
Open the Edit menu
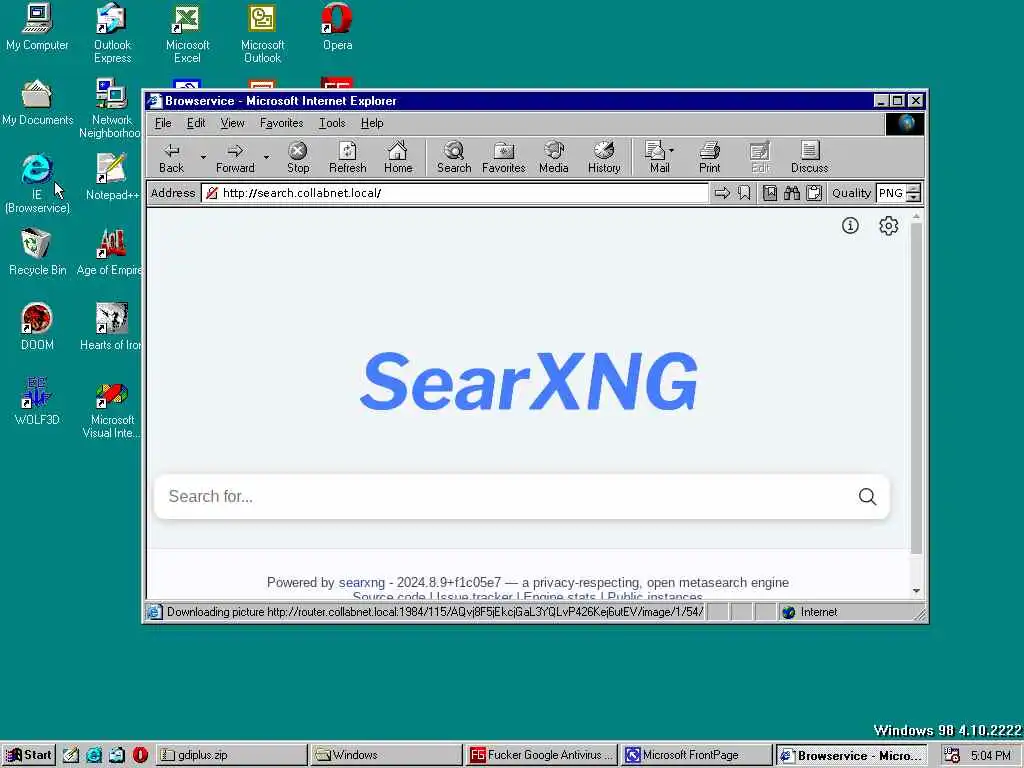pyautogui.click(x=195, y=123)
